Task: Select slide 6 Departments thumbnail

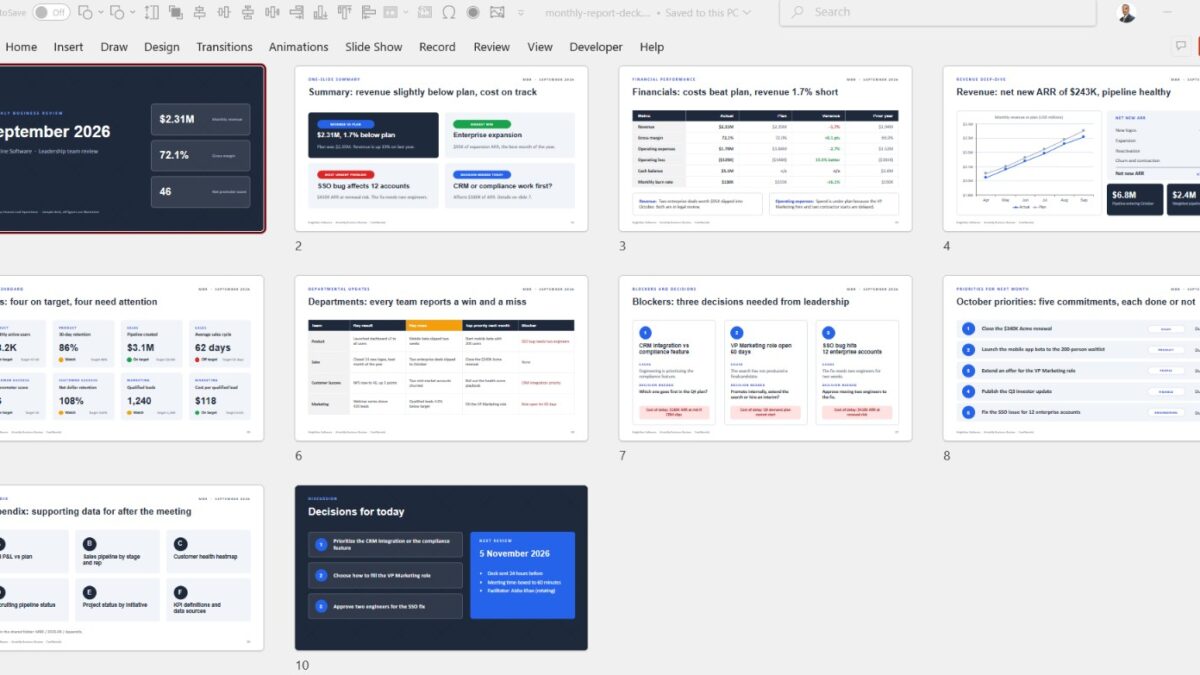Action: pyautogui.click(x=441, y=358)
